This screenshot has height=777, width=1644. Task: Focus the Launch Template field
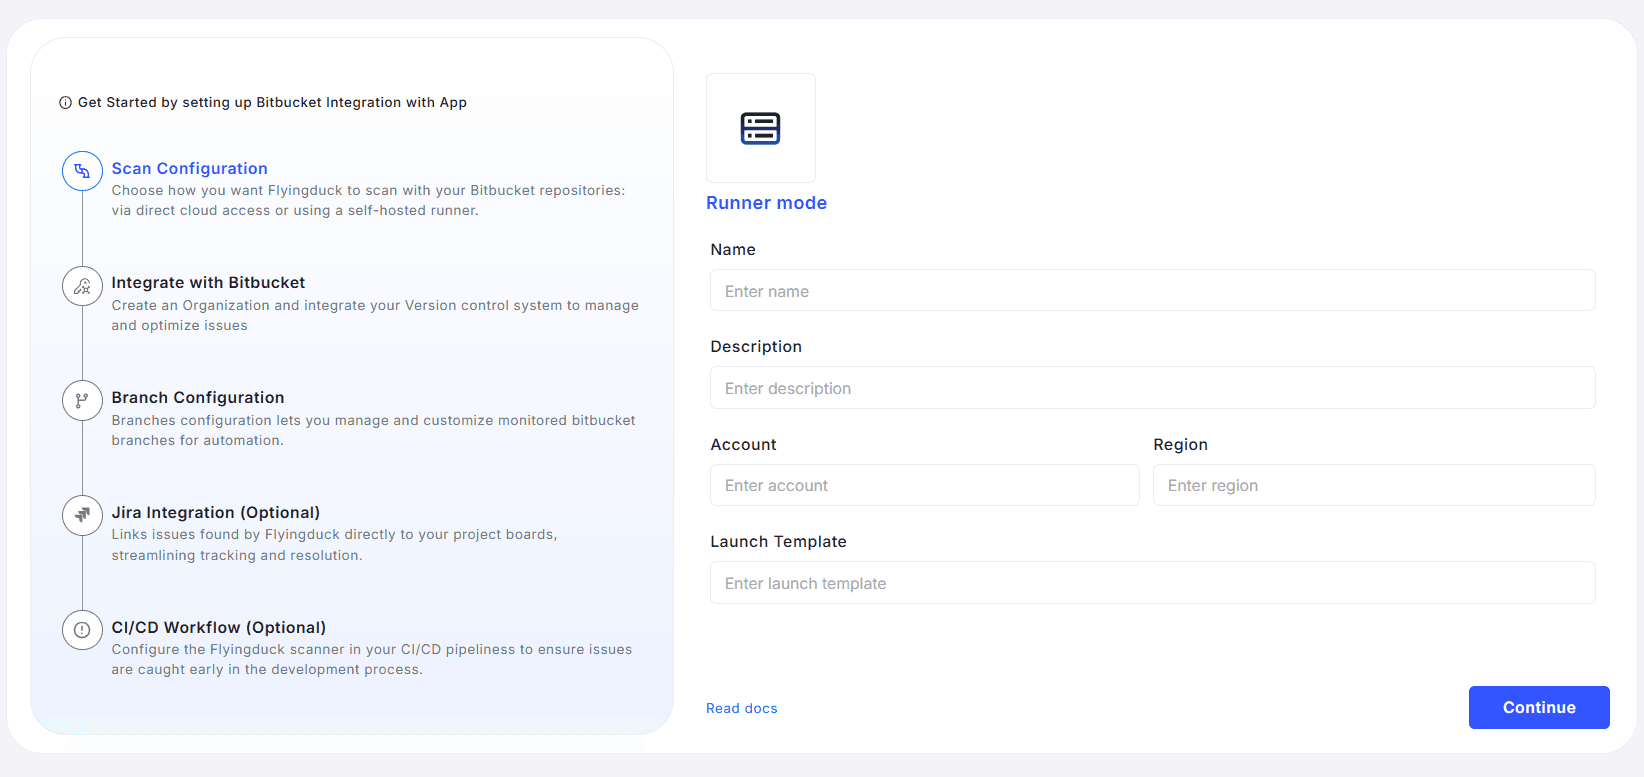1152,583
